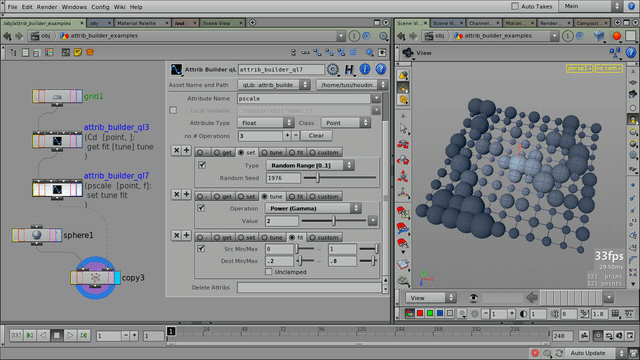This screenshot has height=360, width=640.
Task: Click the viewport eye visibility icon
Action: coord(473,298)
